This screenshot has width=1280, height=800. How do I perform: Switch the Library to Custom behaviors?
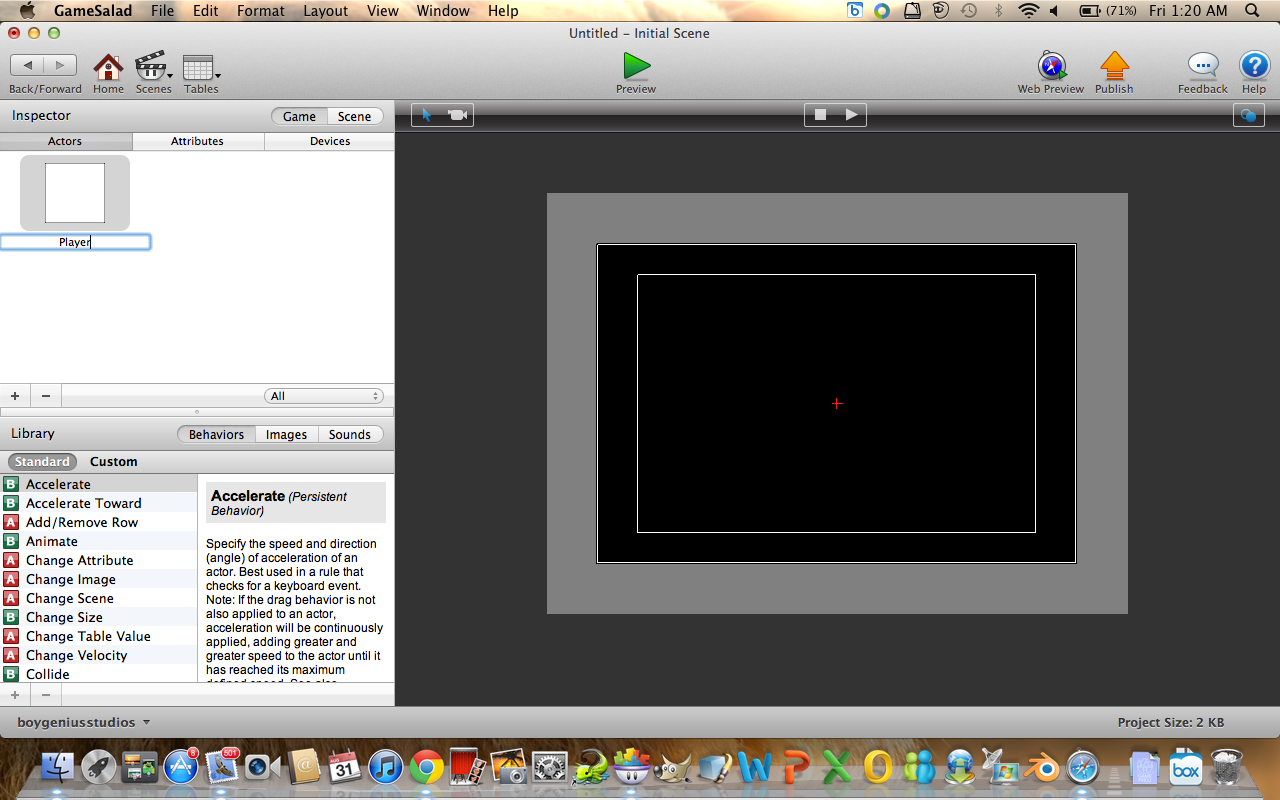coord(113,461)
